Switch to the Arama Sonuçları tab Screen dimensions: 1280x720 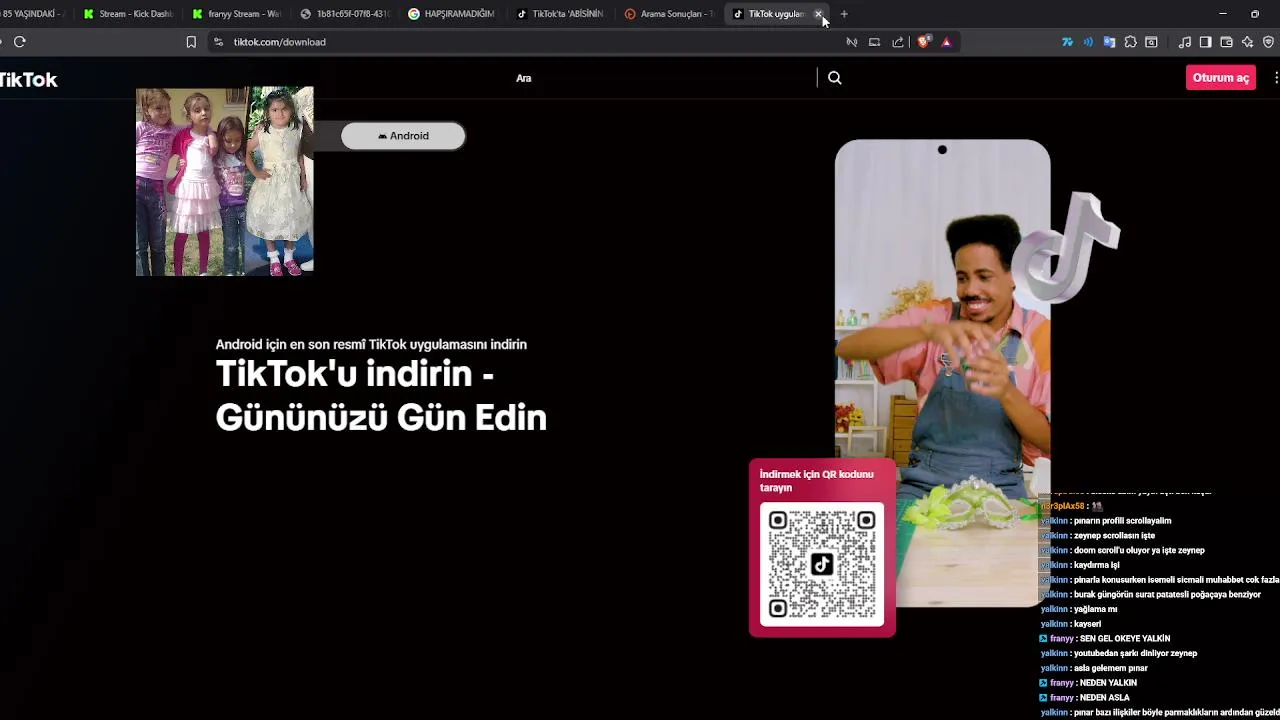pos(670,14)
